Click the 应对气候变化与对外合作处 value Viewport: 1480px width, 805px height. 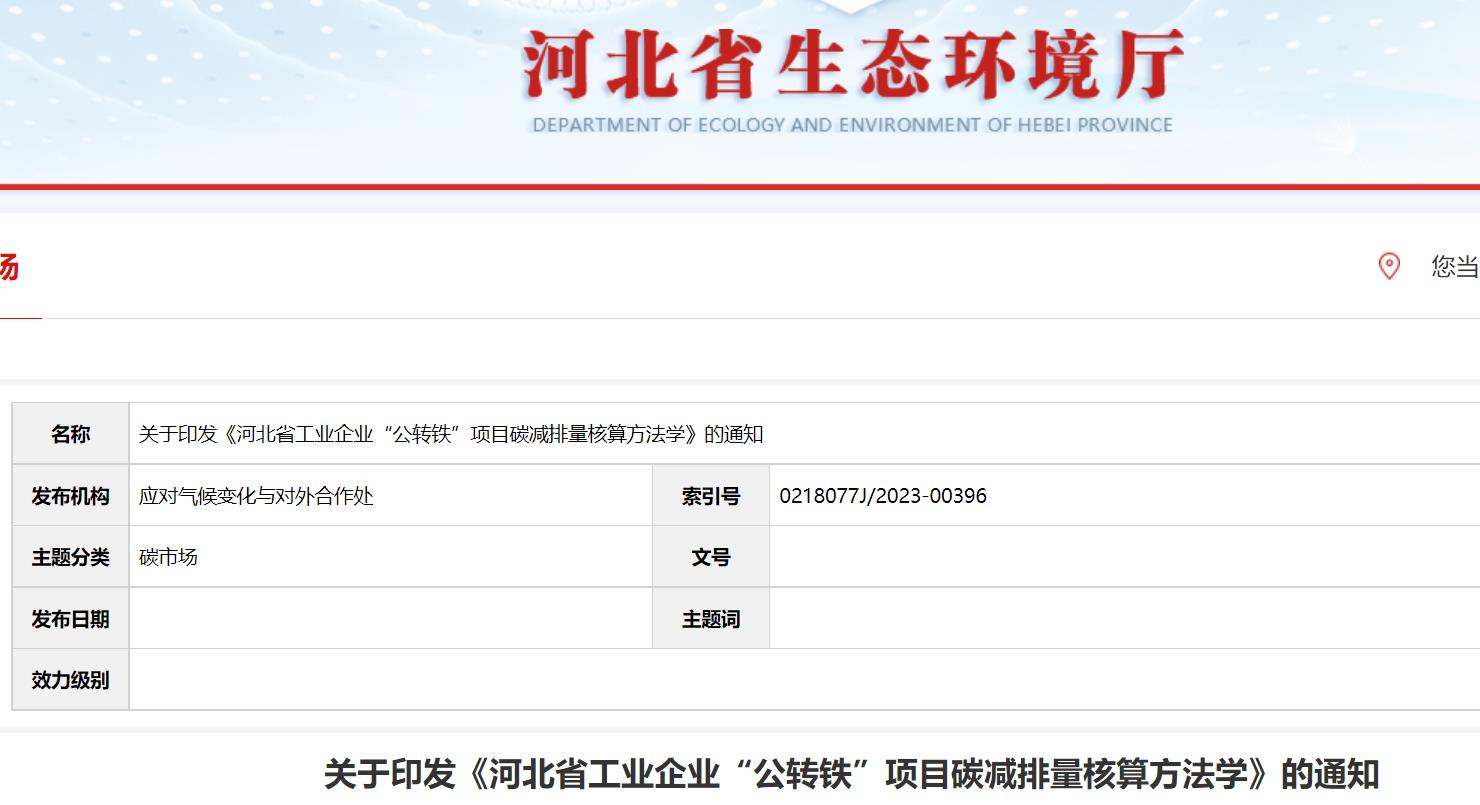pos(256,496)
